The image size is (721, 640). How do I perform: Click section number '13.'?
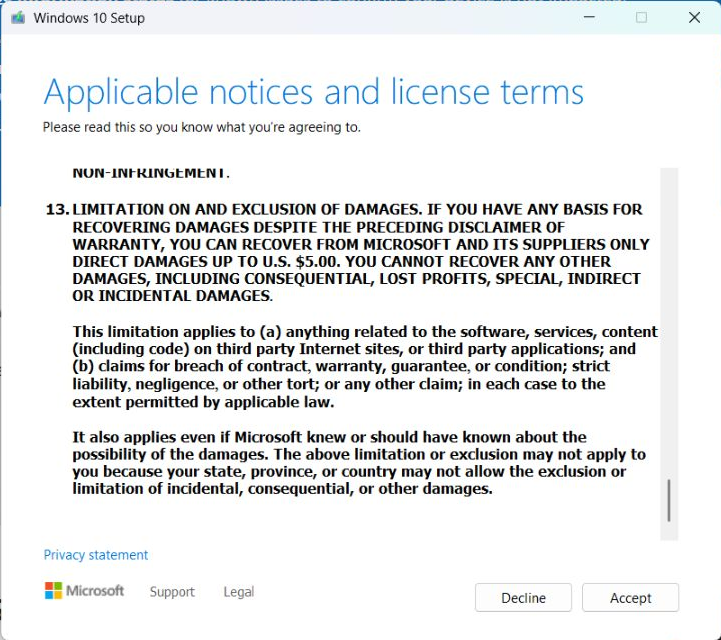pos(57,210)
